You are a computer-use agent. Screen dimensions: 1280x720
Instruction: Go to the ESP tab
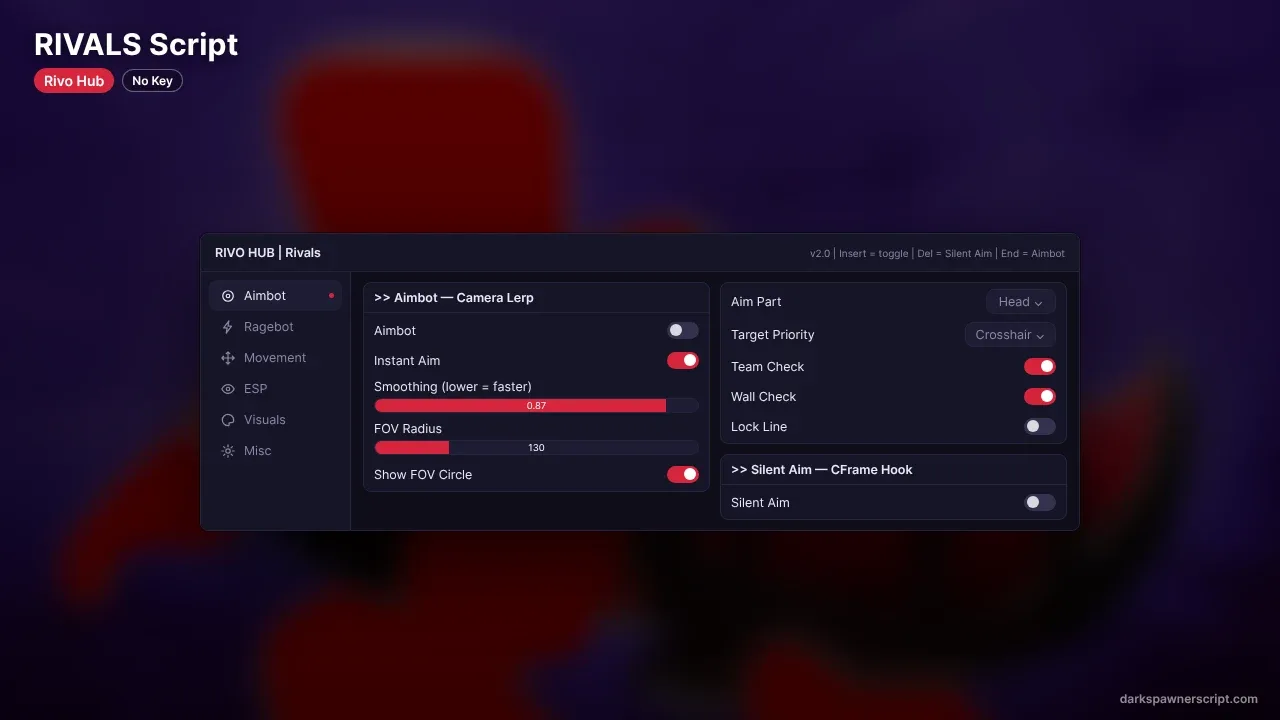pyautogui.click(x=275, y=389)
